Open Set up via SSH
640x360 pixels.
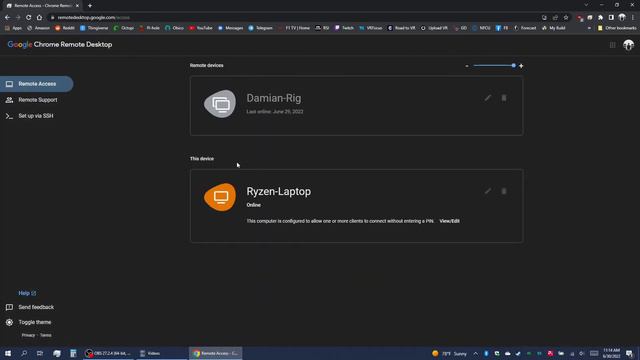click(37, 116)
